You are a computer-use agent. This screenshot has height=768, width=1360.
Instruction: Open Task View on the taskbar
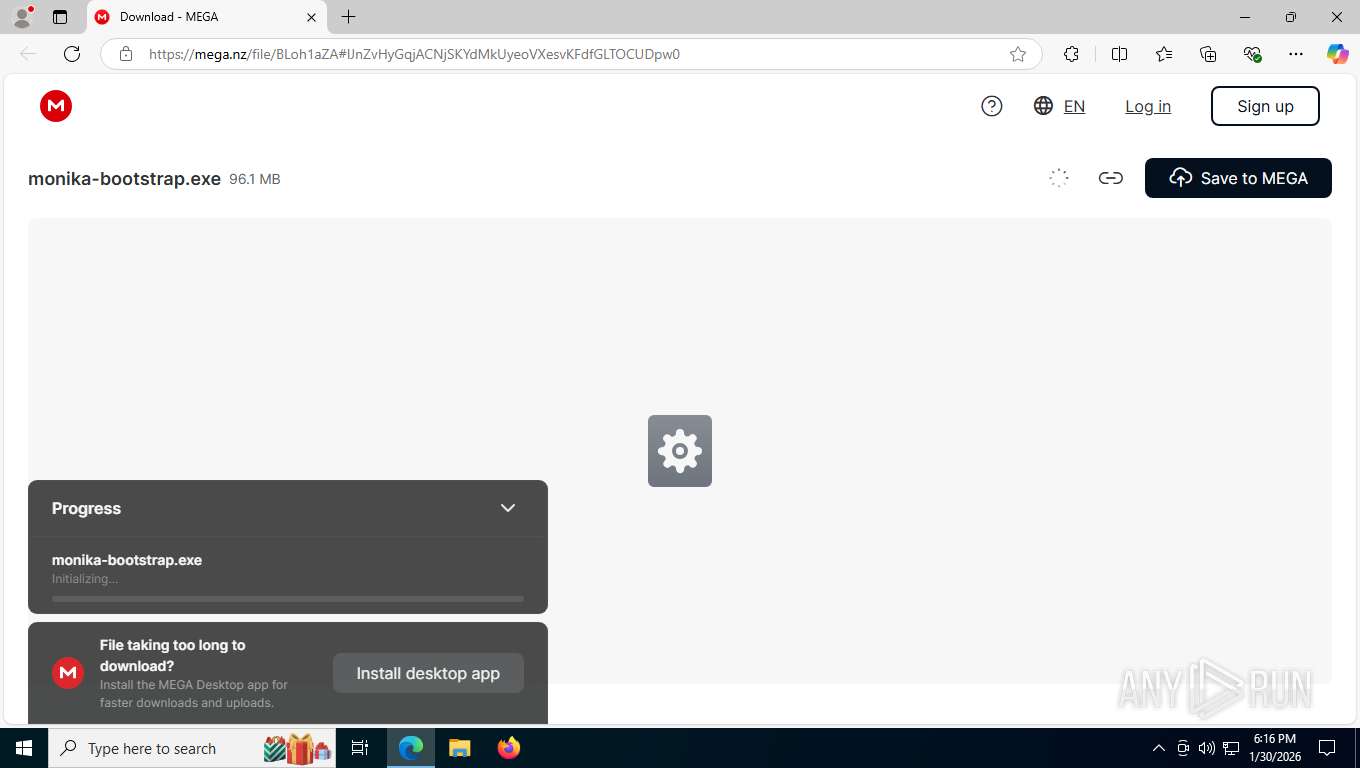(x=360, y=748)
